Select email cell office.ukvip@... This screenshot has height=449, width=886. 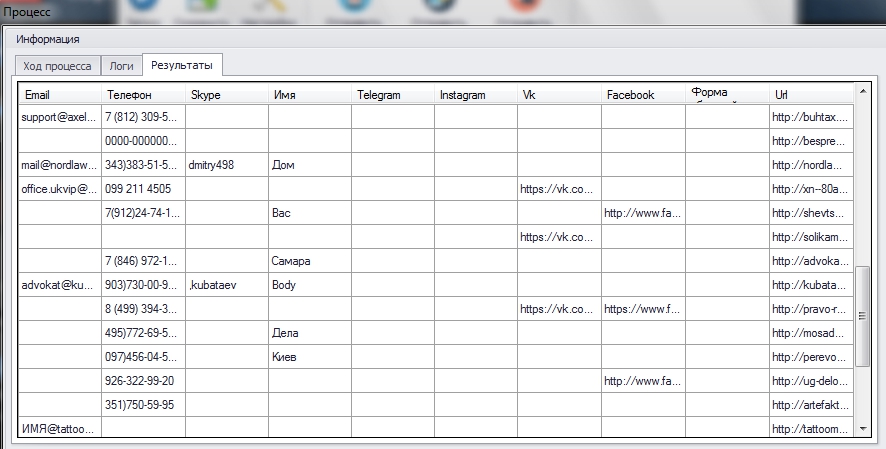click(x=60, y=189)
